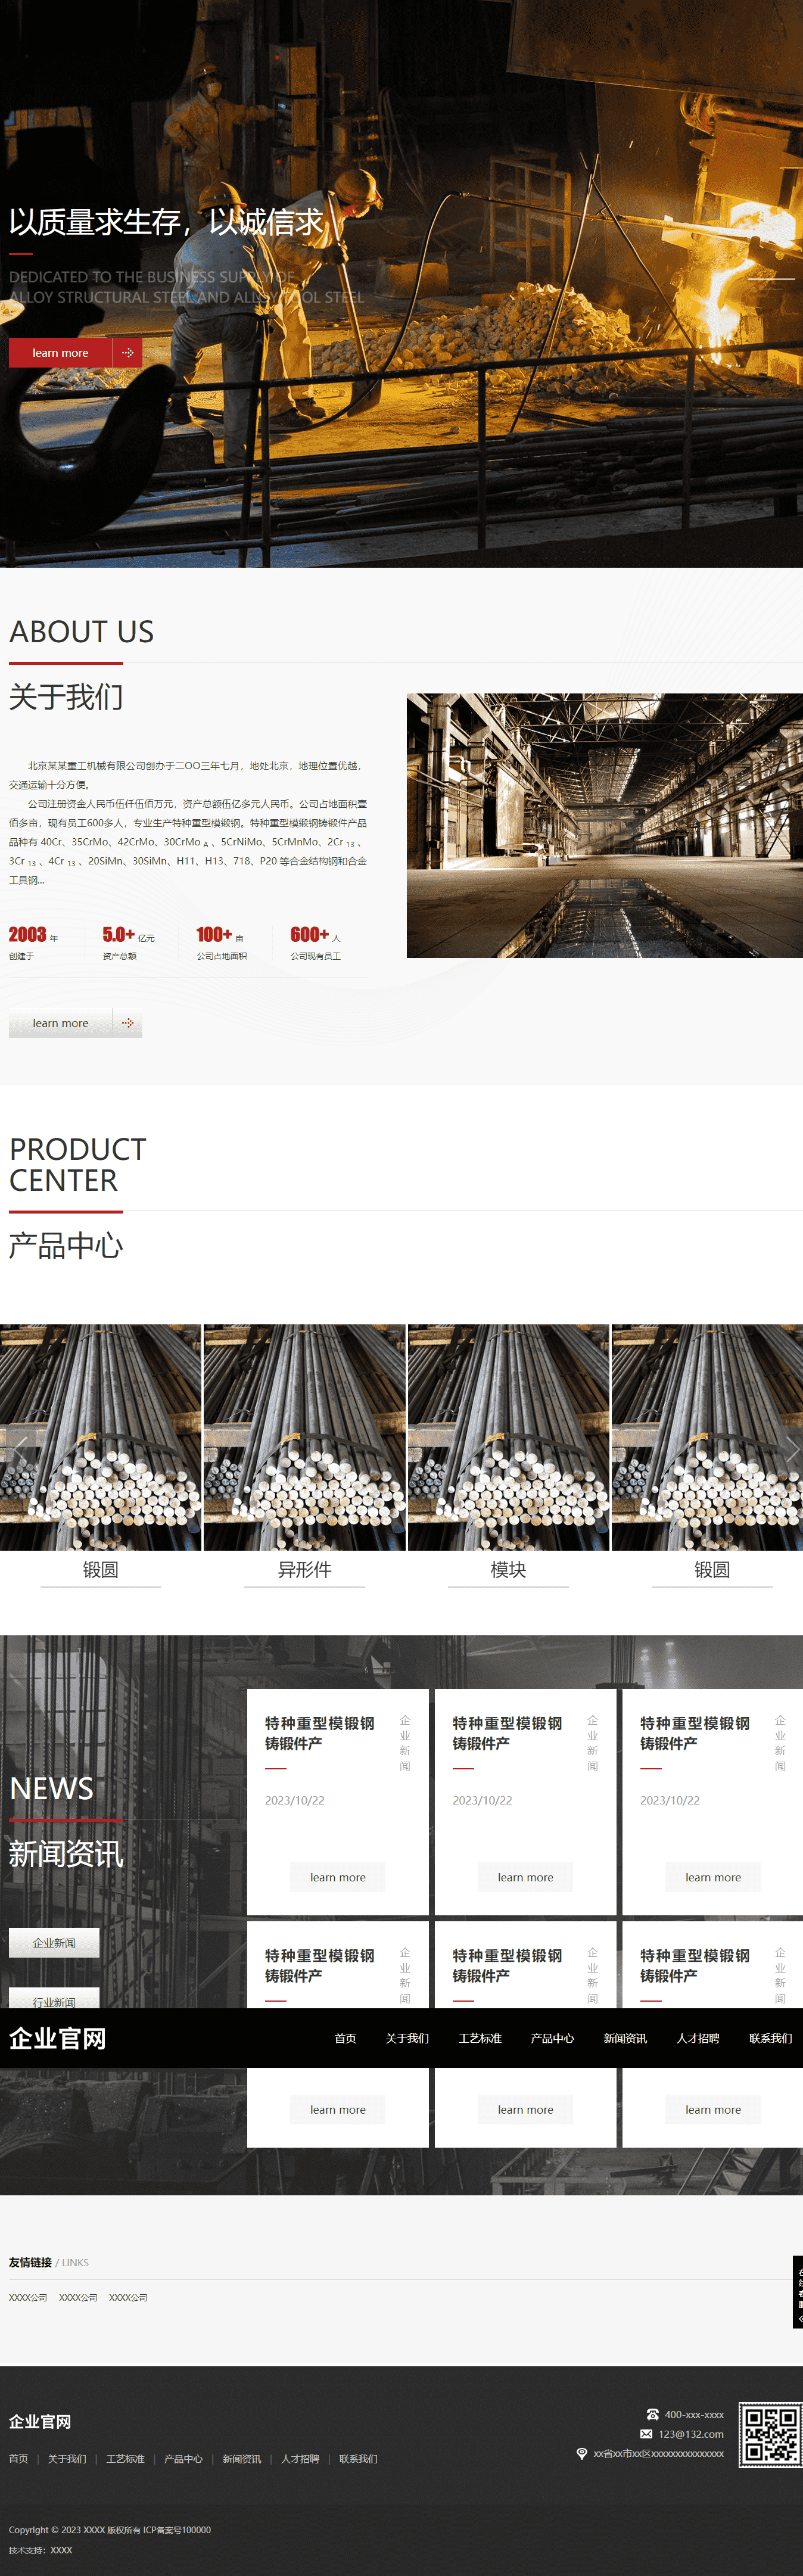The width and height of the screenshot is (803, 2576).
Task: Open 首页 in the top navigation bar
Action: pos(345,2038)
